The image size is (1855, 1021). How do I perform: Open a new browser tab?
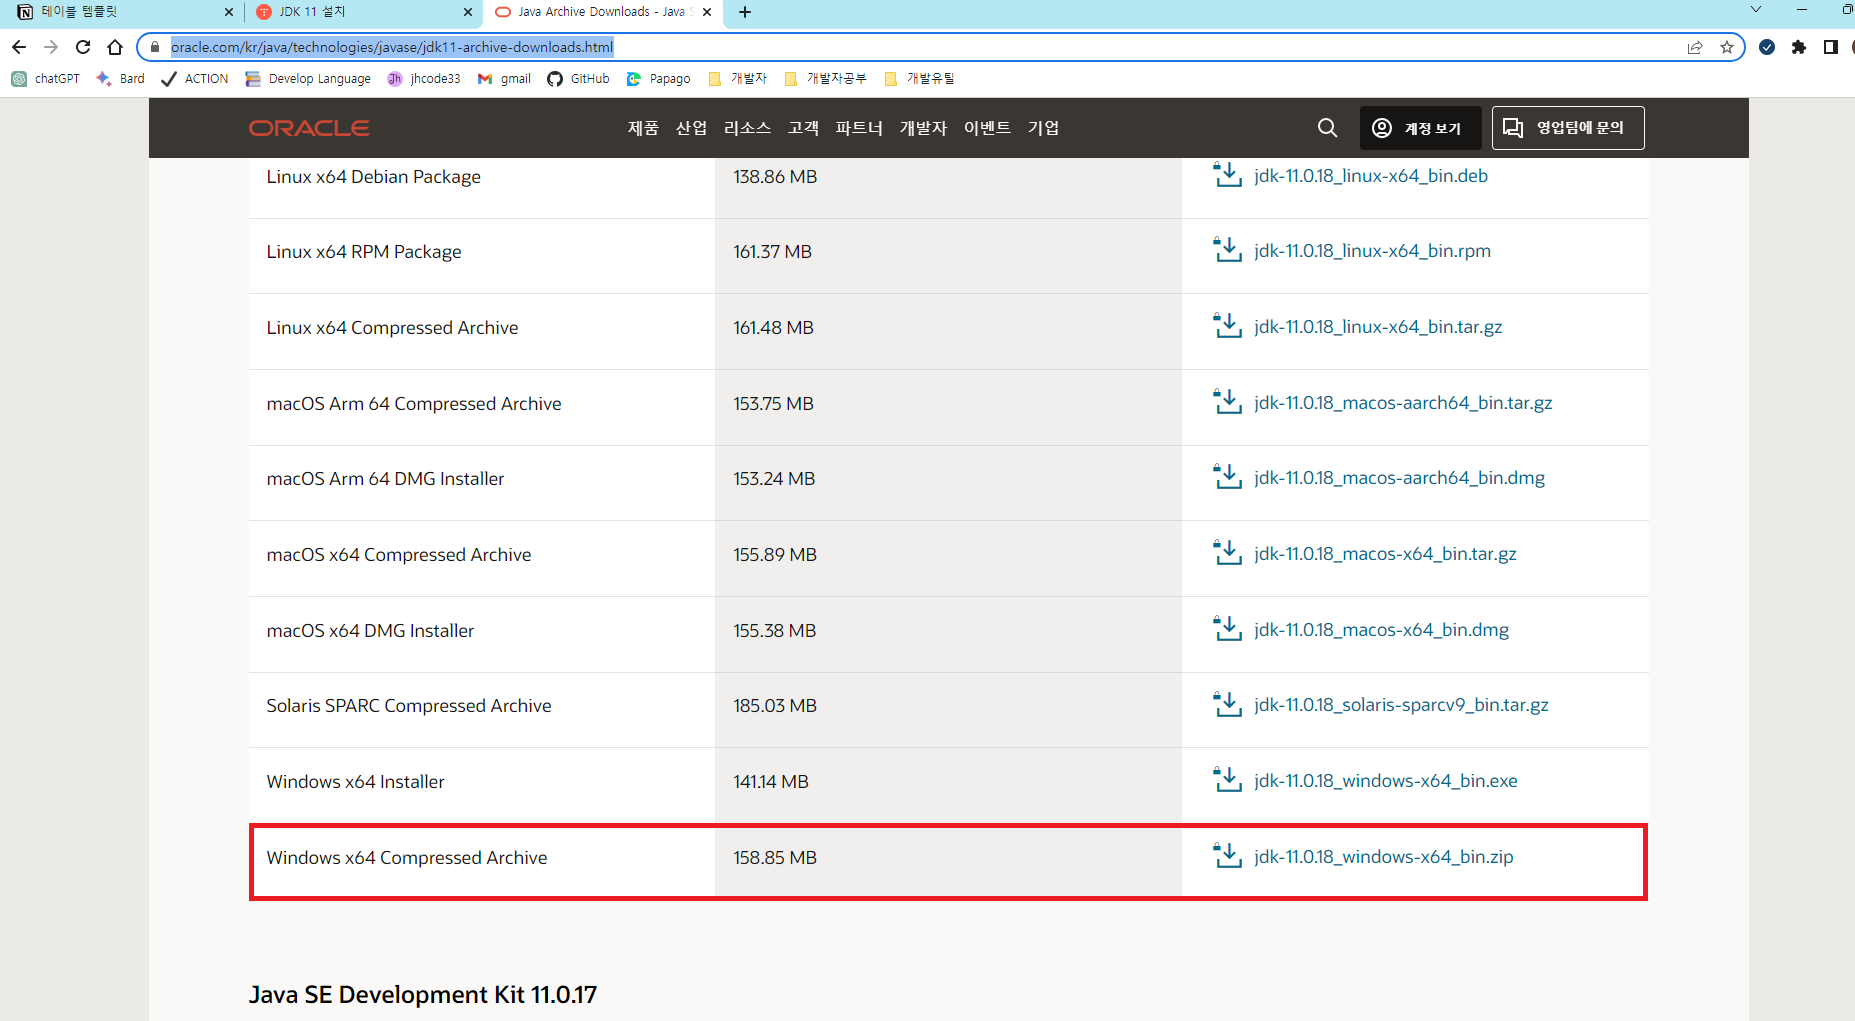coord(745,12)
